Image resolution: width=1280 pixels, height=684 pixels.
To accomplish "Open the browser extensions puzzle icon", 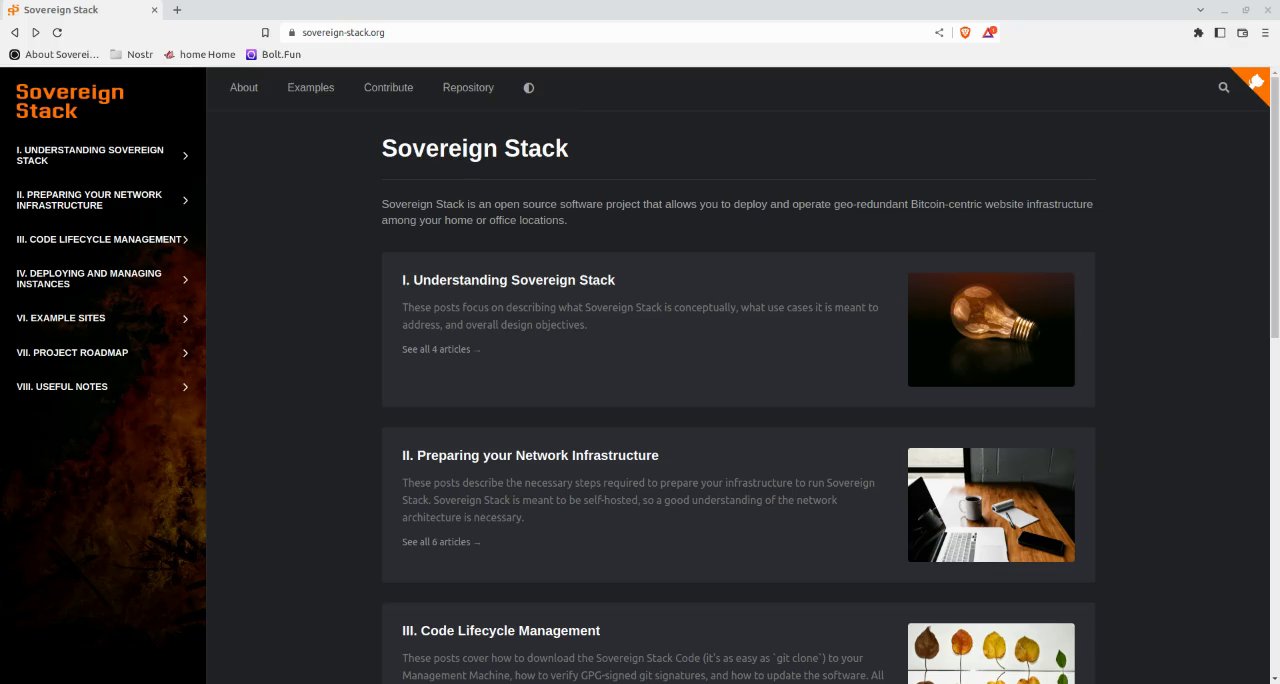I will (x=1198, y=32).
